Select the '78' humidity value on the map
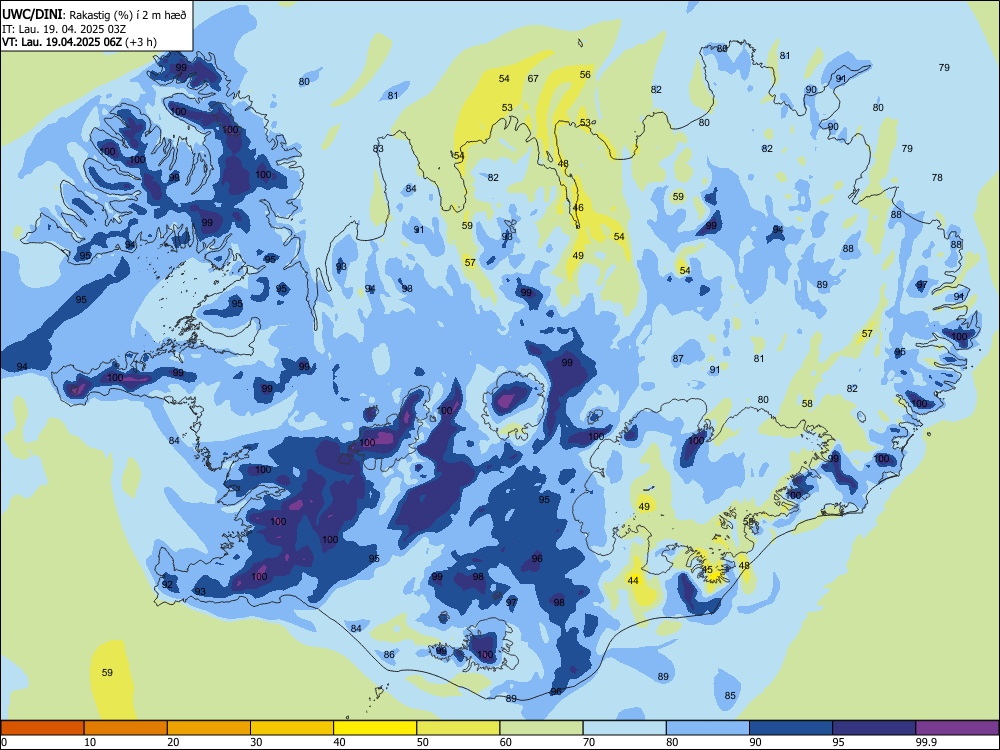Screen dimensions: 1000x750 pos(937,177)
